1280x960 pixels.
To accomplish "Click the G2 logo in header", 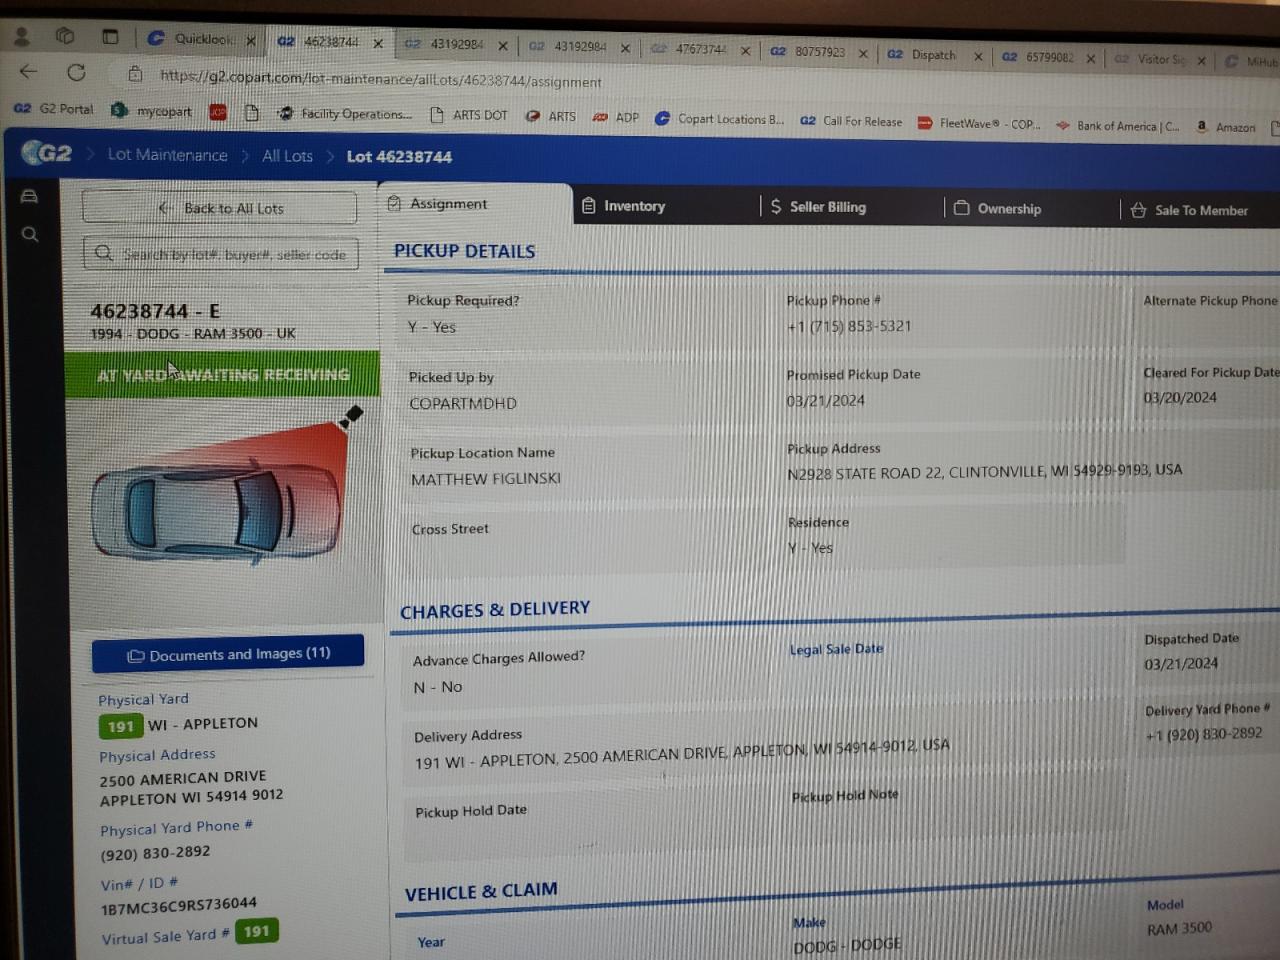I will coord(47,153).
